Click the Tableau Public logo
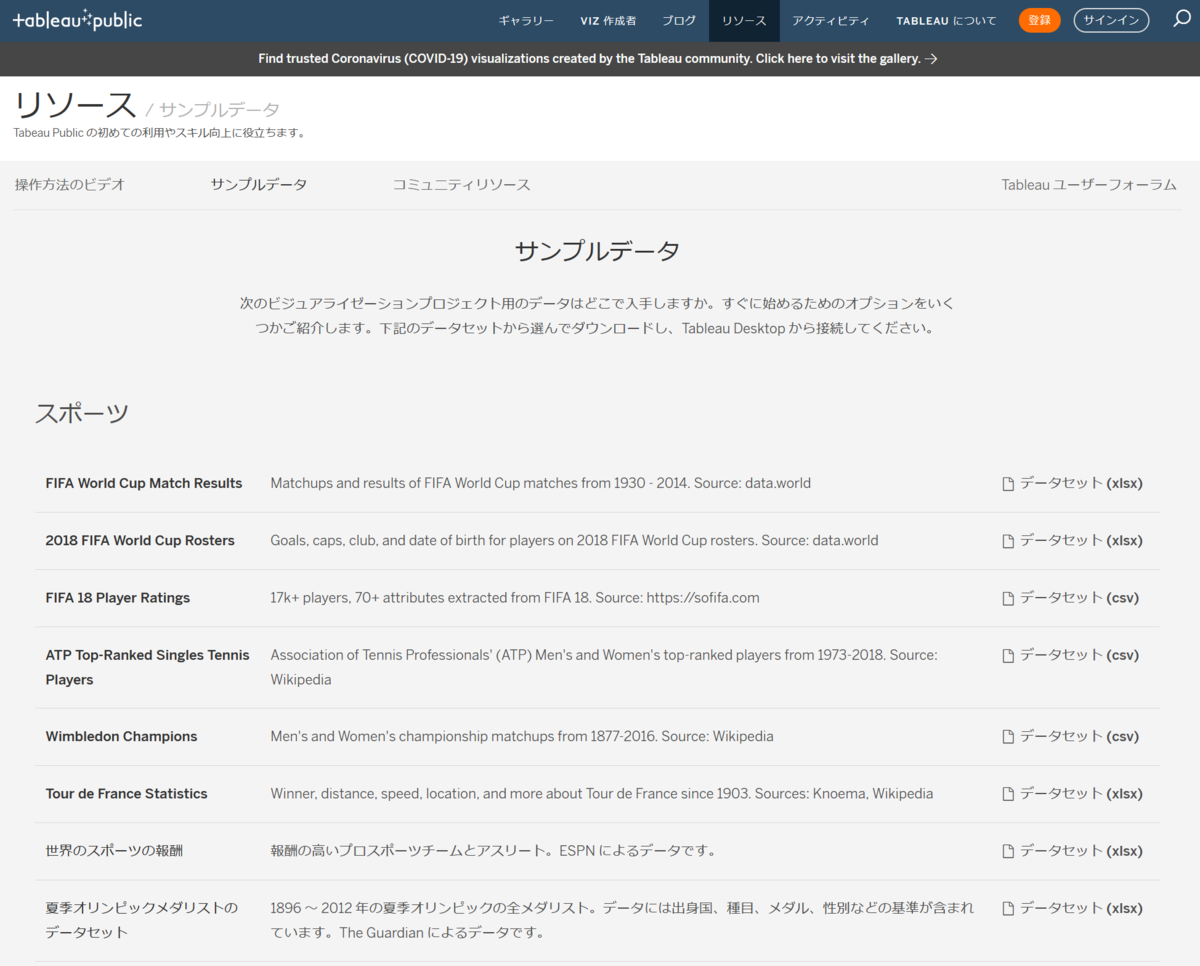The width and height of the screenshot is (1200, 966). click(x=77, y=19)
